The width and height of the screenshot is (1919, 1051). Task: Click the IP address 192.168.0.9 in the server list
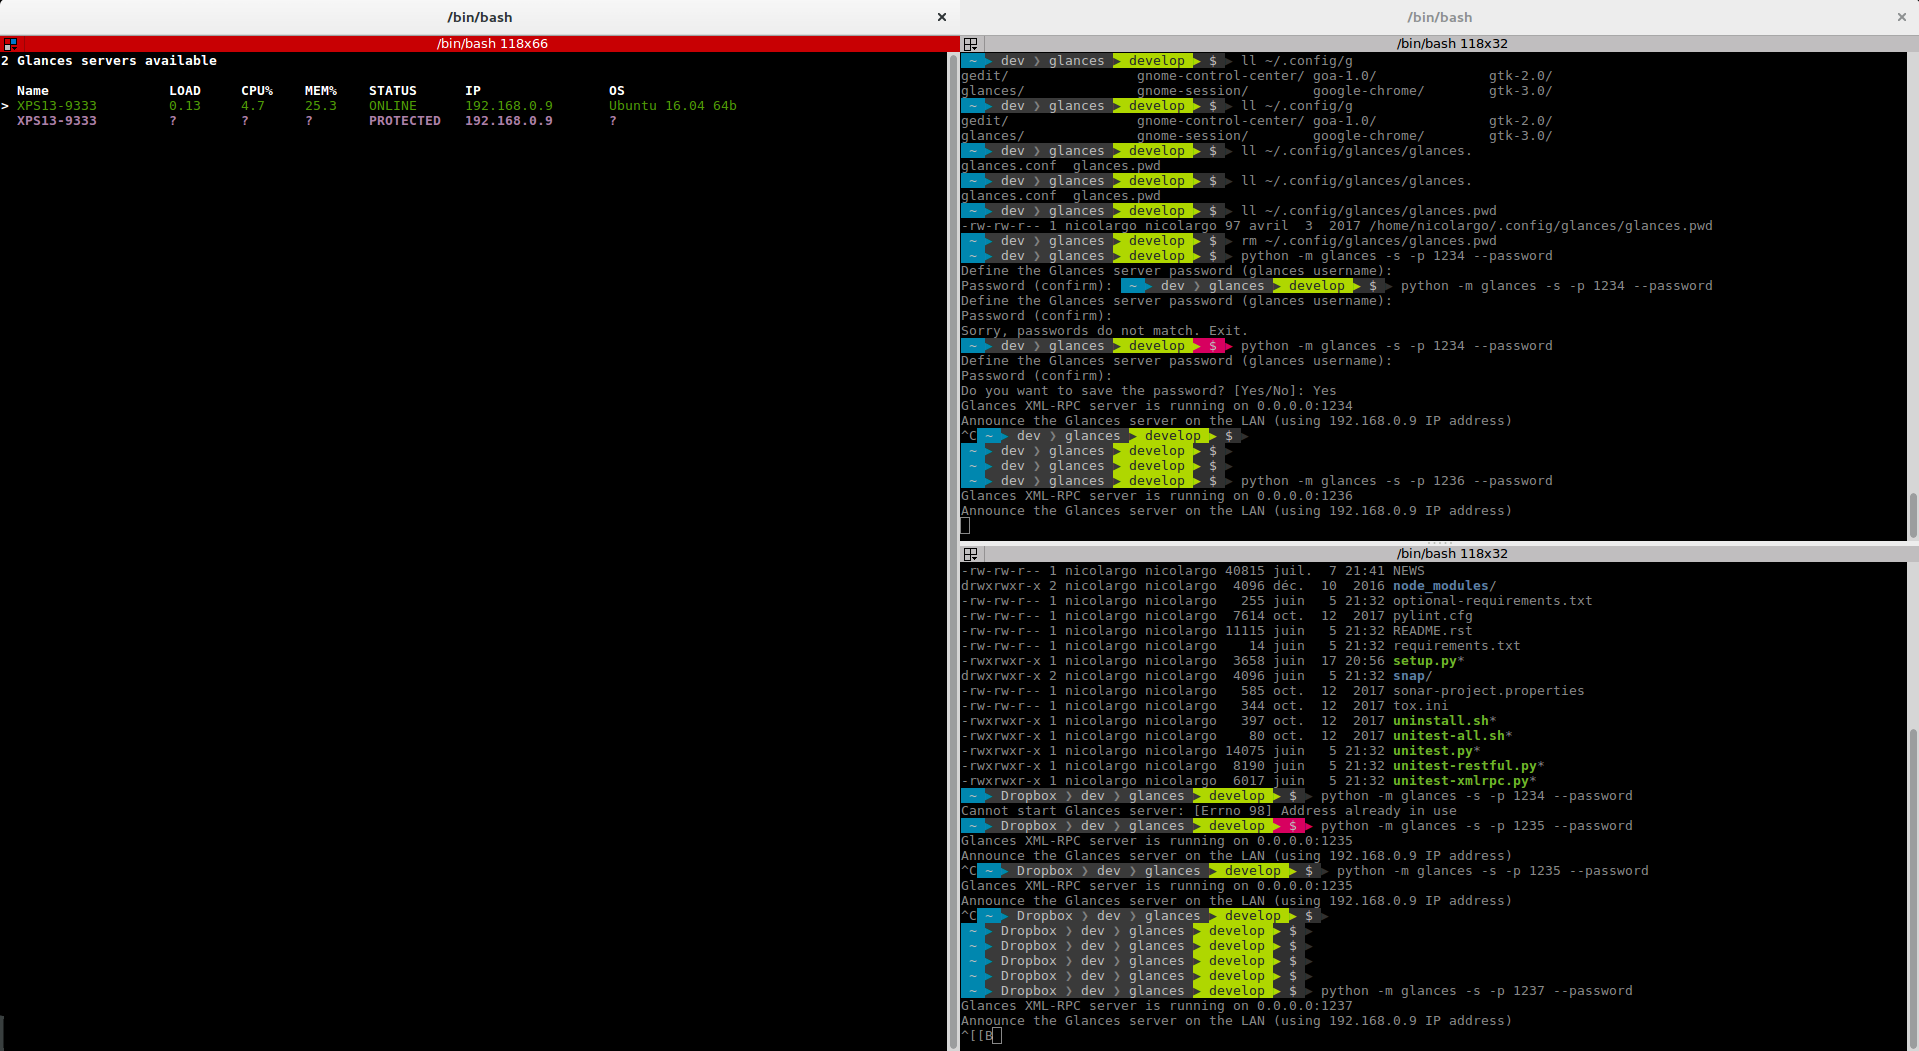click(x=509, y=105)
